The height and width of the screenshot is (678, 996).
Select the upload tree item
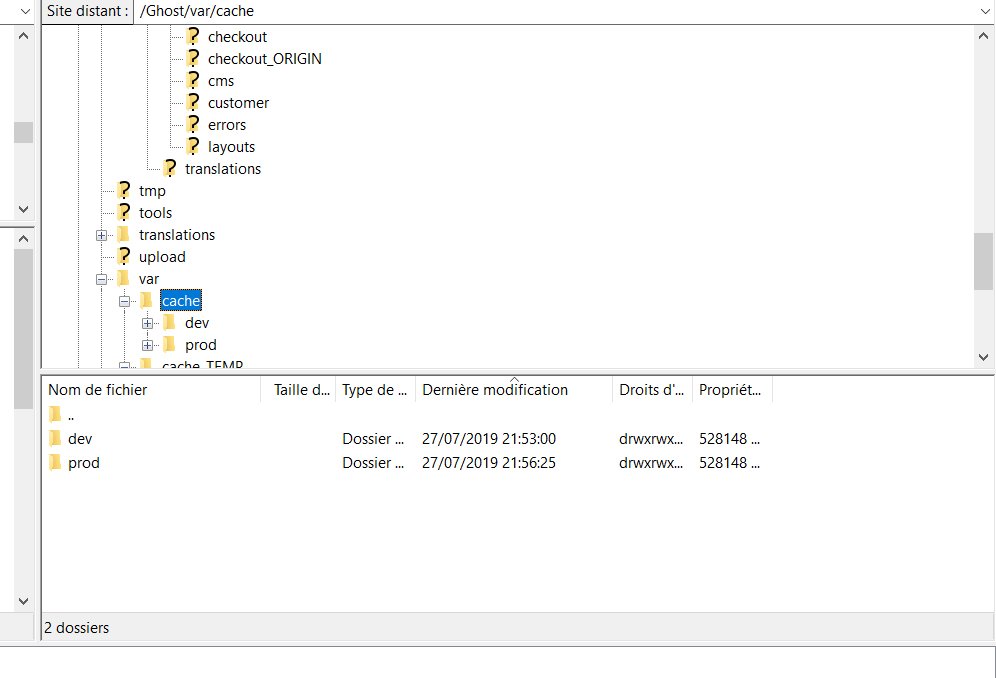click(x=162, y=257)
